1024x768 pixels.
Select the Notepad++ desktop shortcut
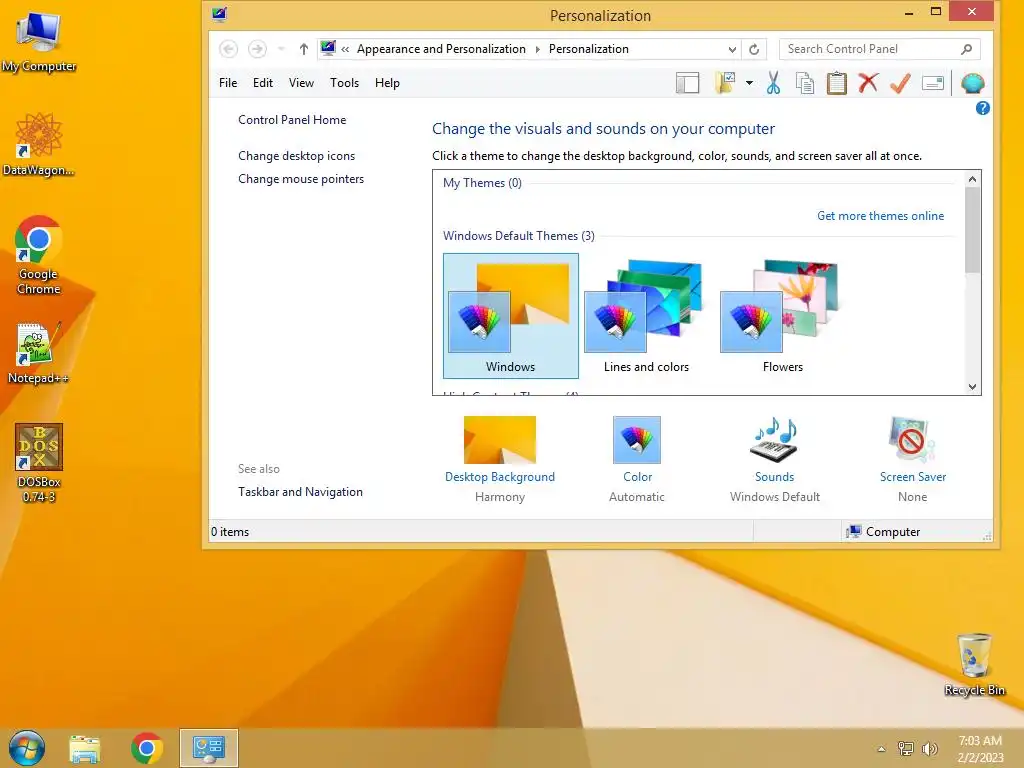click(39, 353)
